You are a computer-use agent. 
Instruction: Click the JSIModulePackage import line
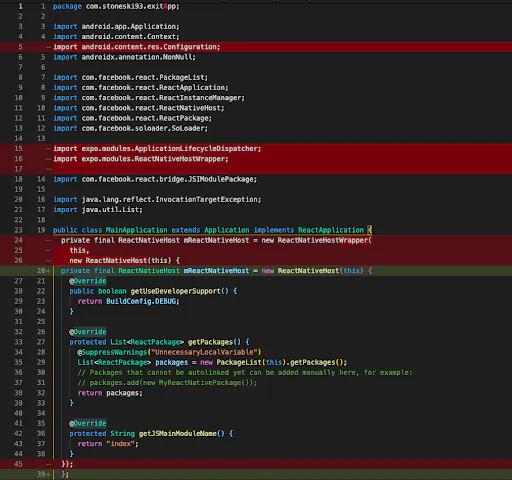click(x=155, y=179)
